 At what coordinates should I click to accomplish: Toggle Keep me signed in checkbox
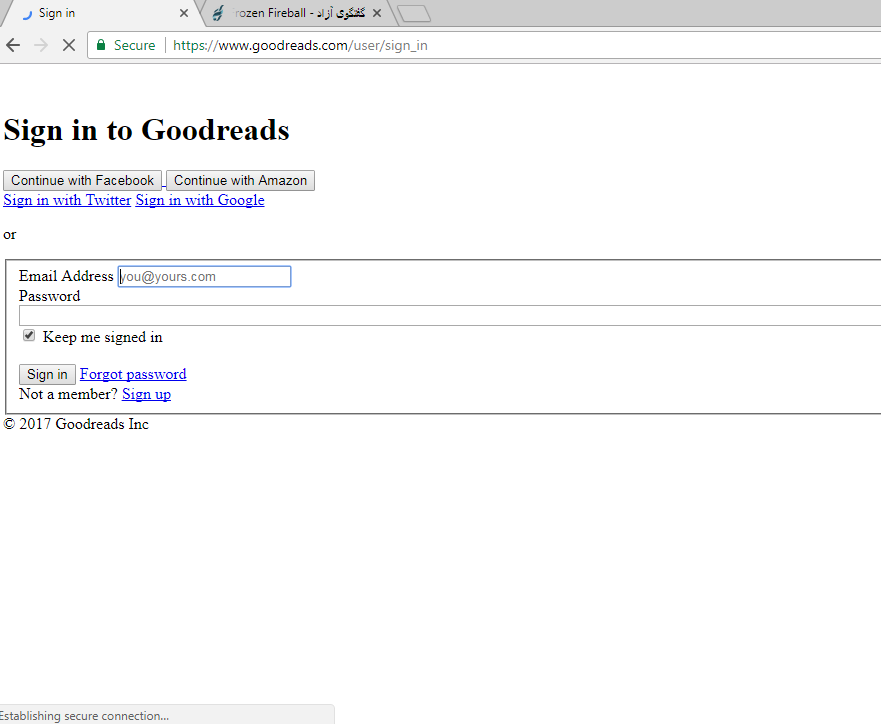coord(29,335)
